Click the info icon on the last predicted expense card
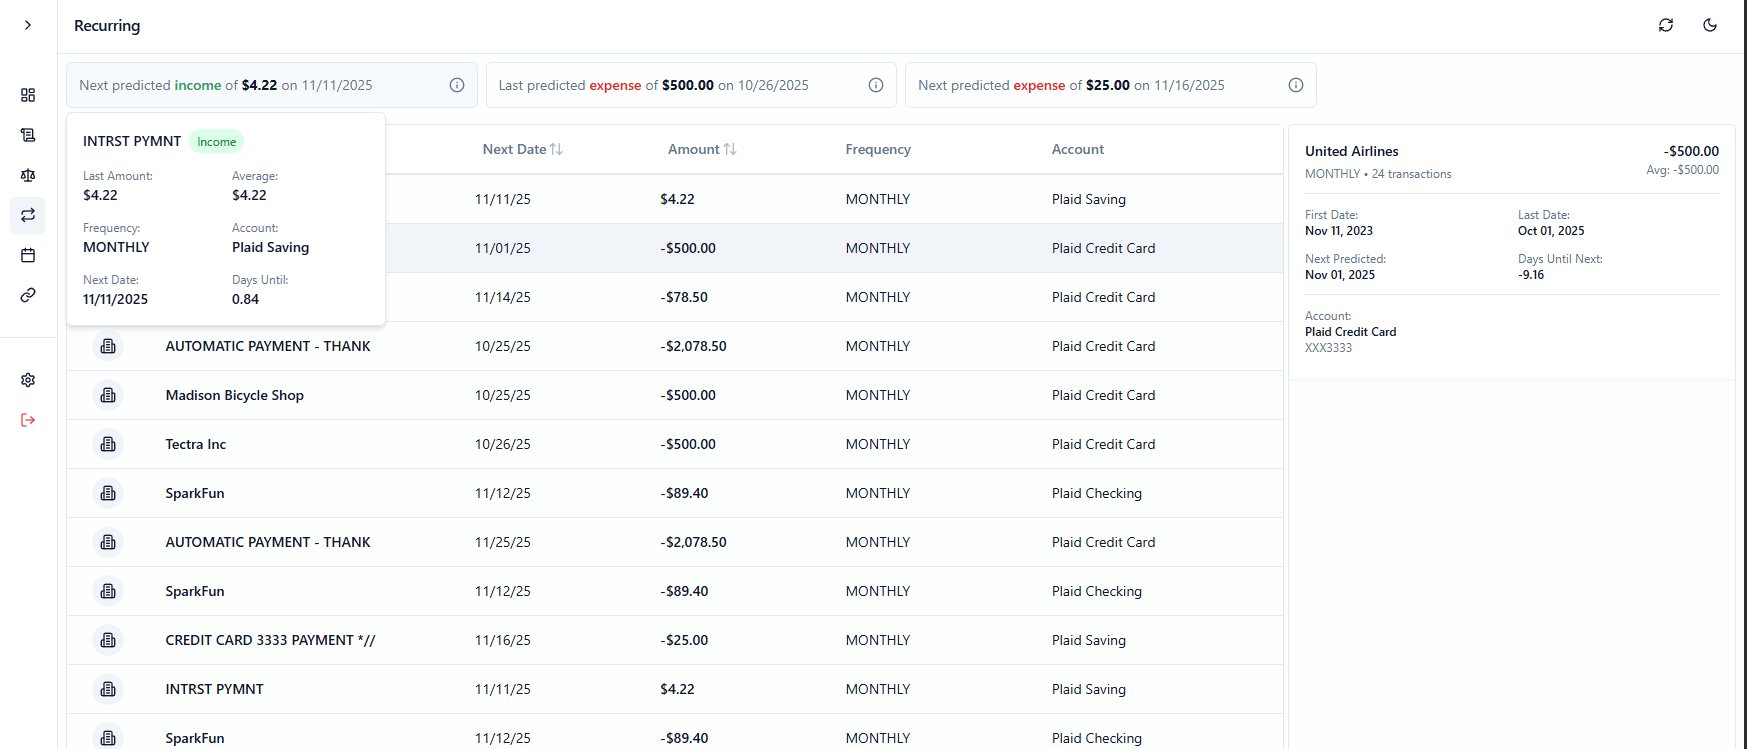1747x749 pixels. pyautogui.click(x=876, y=85)
